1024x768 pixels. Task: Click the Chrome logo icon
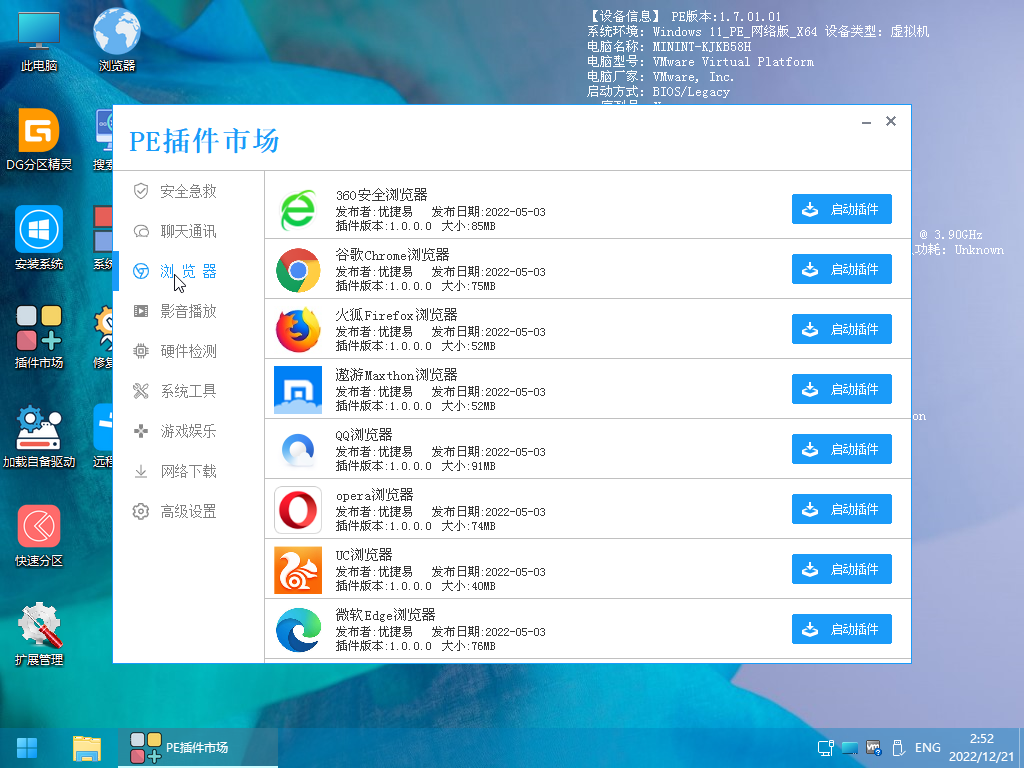298,270
